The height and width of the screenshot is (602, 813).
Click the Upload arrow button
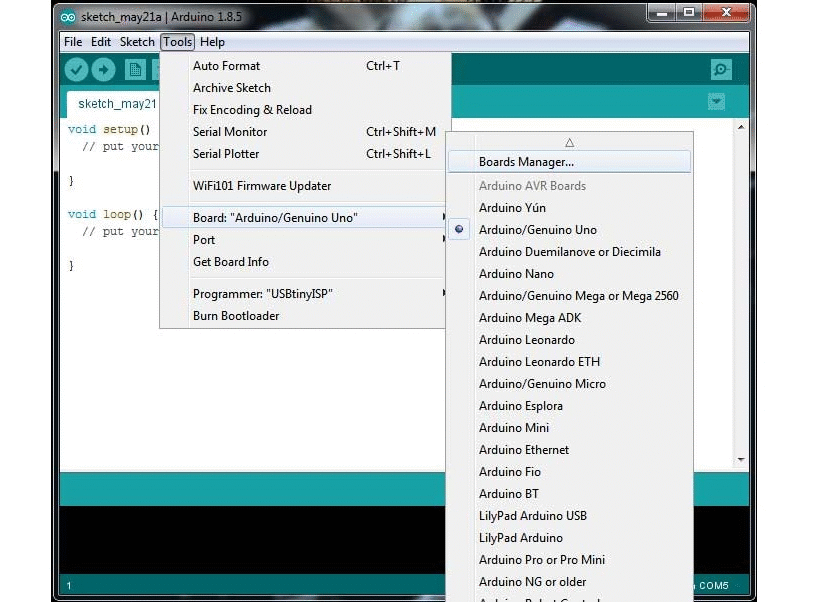[103, 69]
